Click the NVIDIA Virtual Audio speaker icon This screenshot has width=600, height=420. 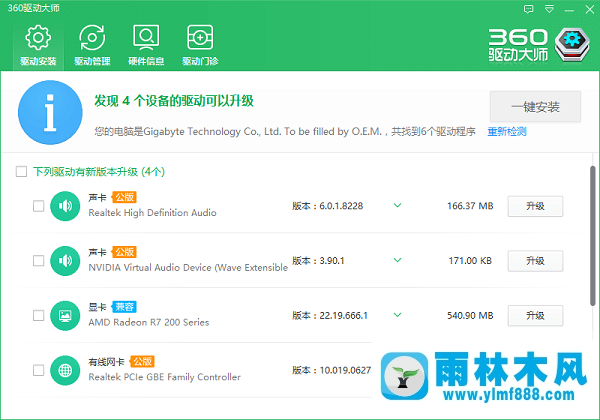(65, 261)
